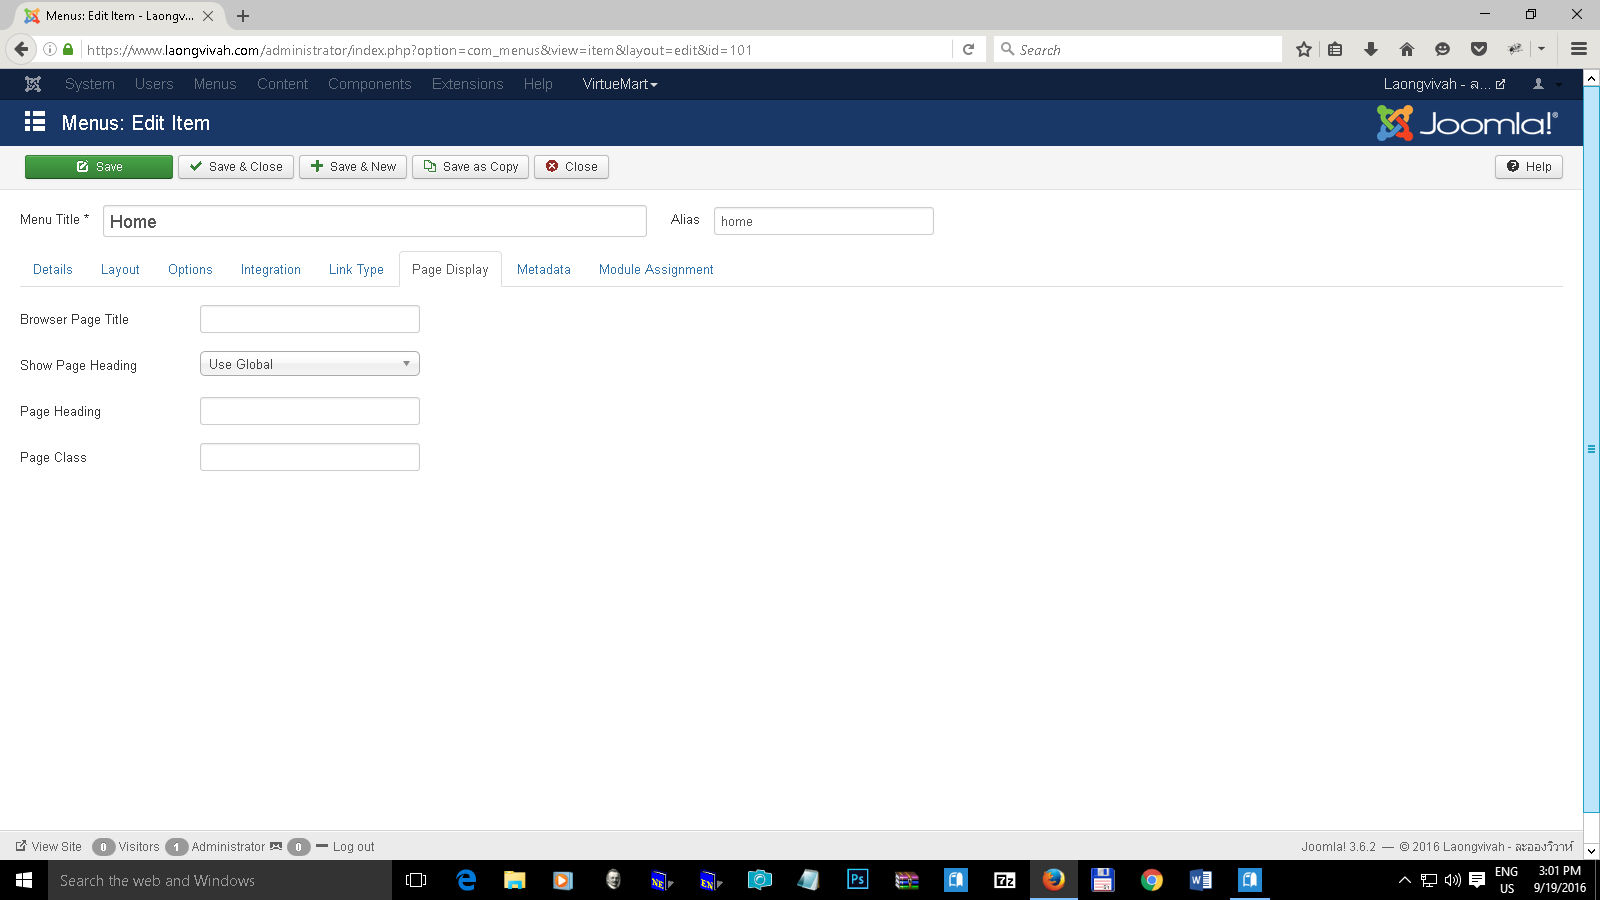Reload the current page
Screen dimensions: 1600x900
[x=968, y=49]
